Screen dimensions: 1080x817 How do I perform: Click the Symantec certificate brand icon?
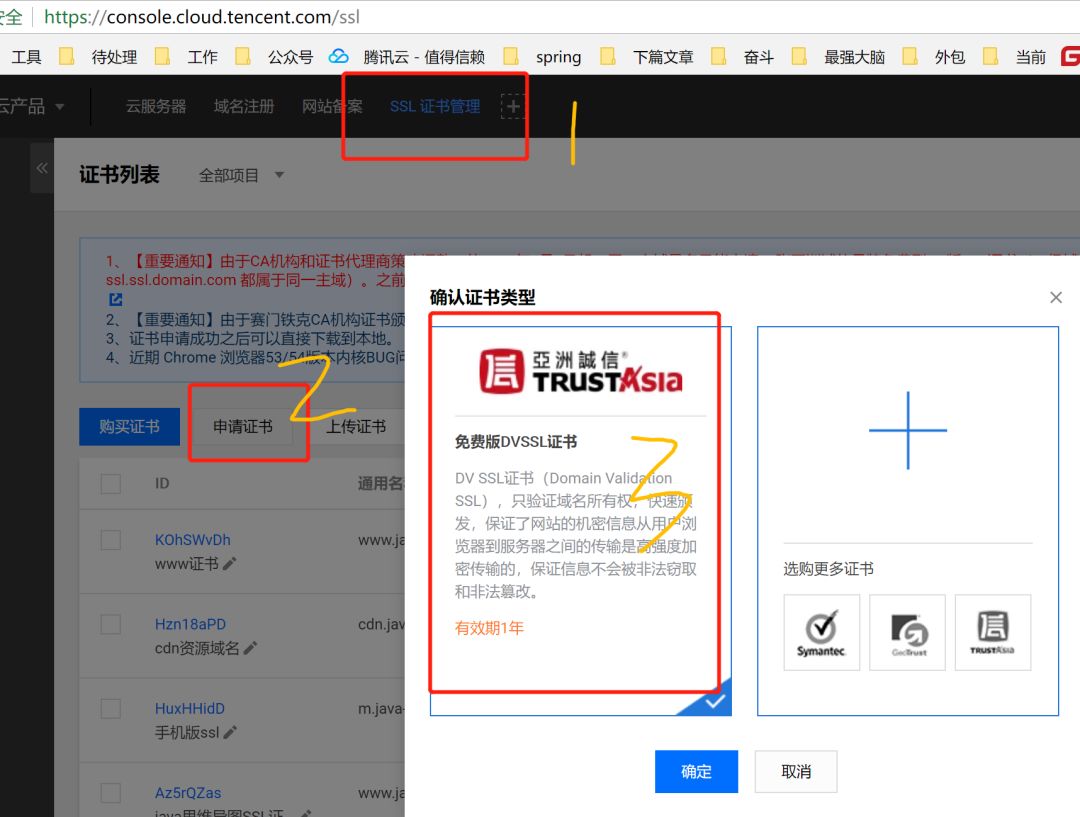[821, 632]
